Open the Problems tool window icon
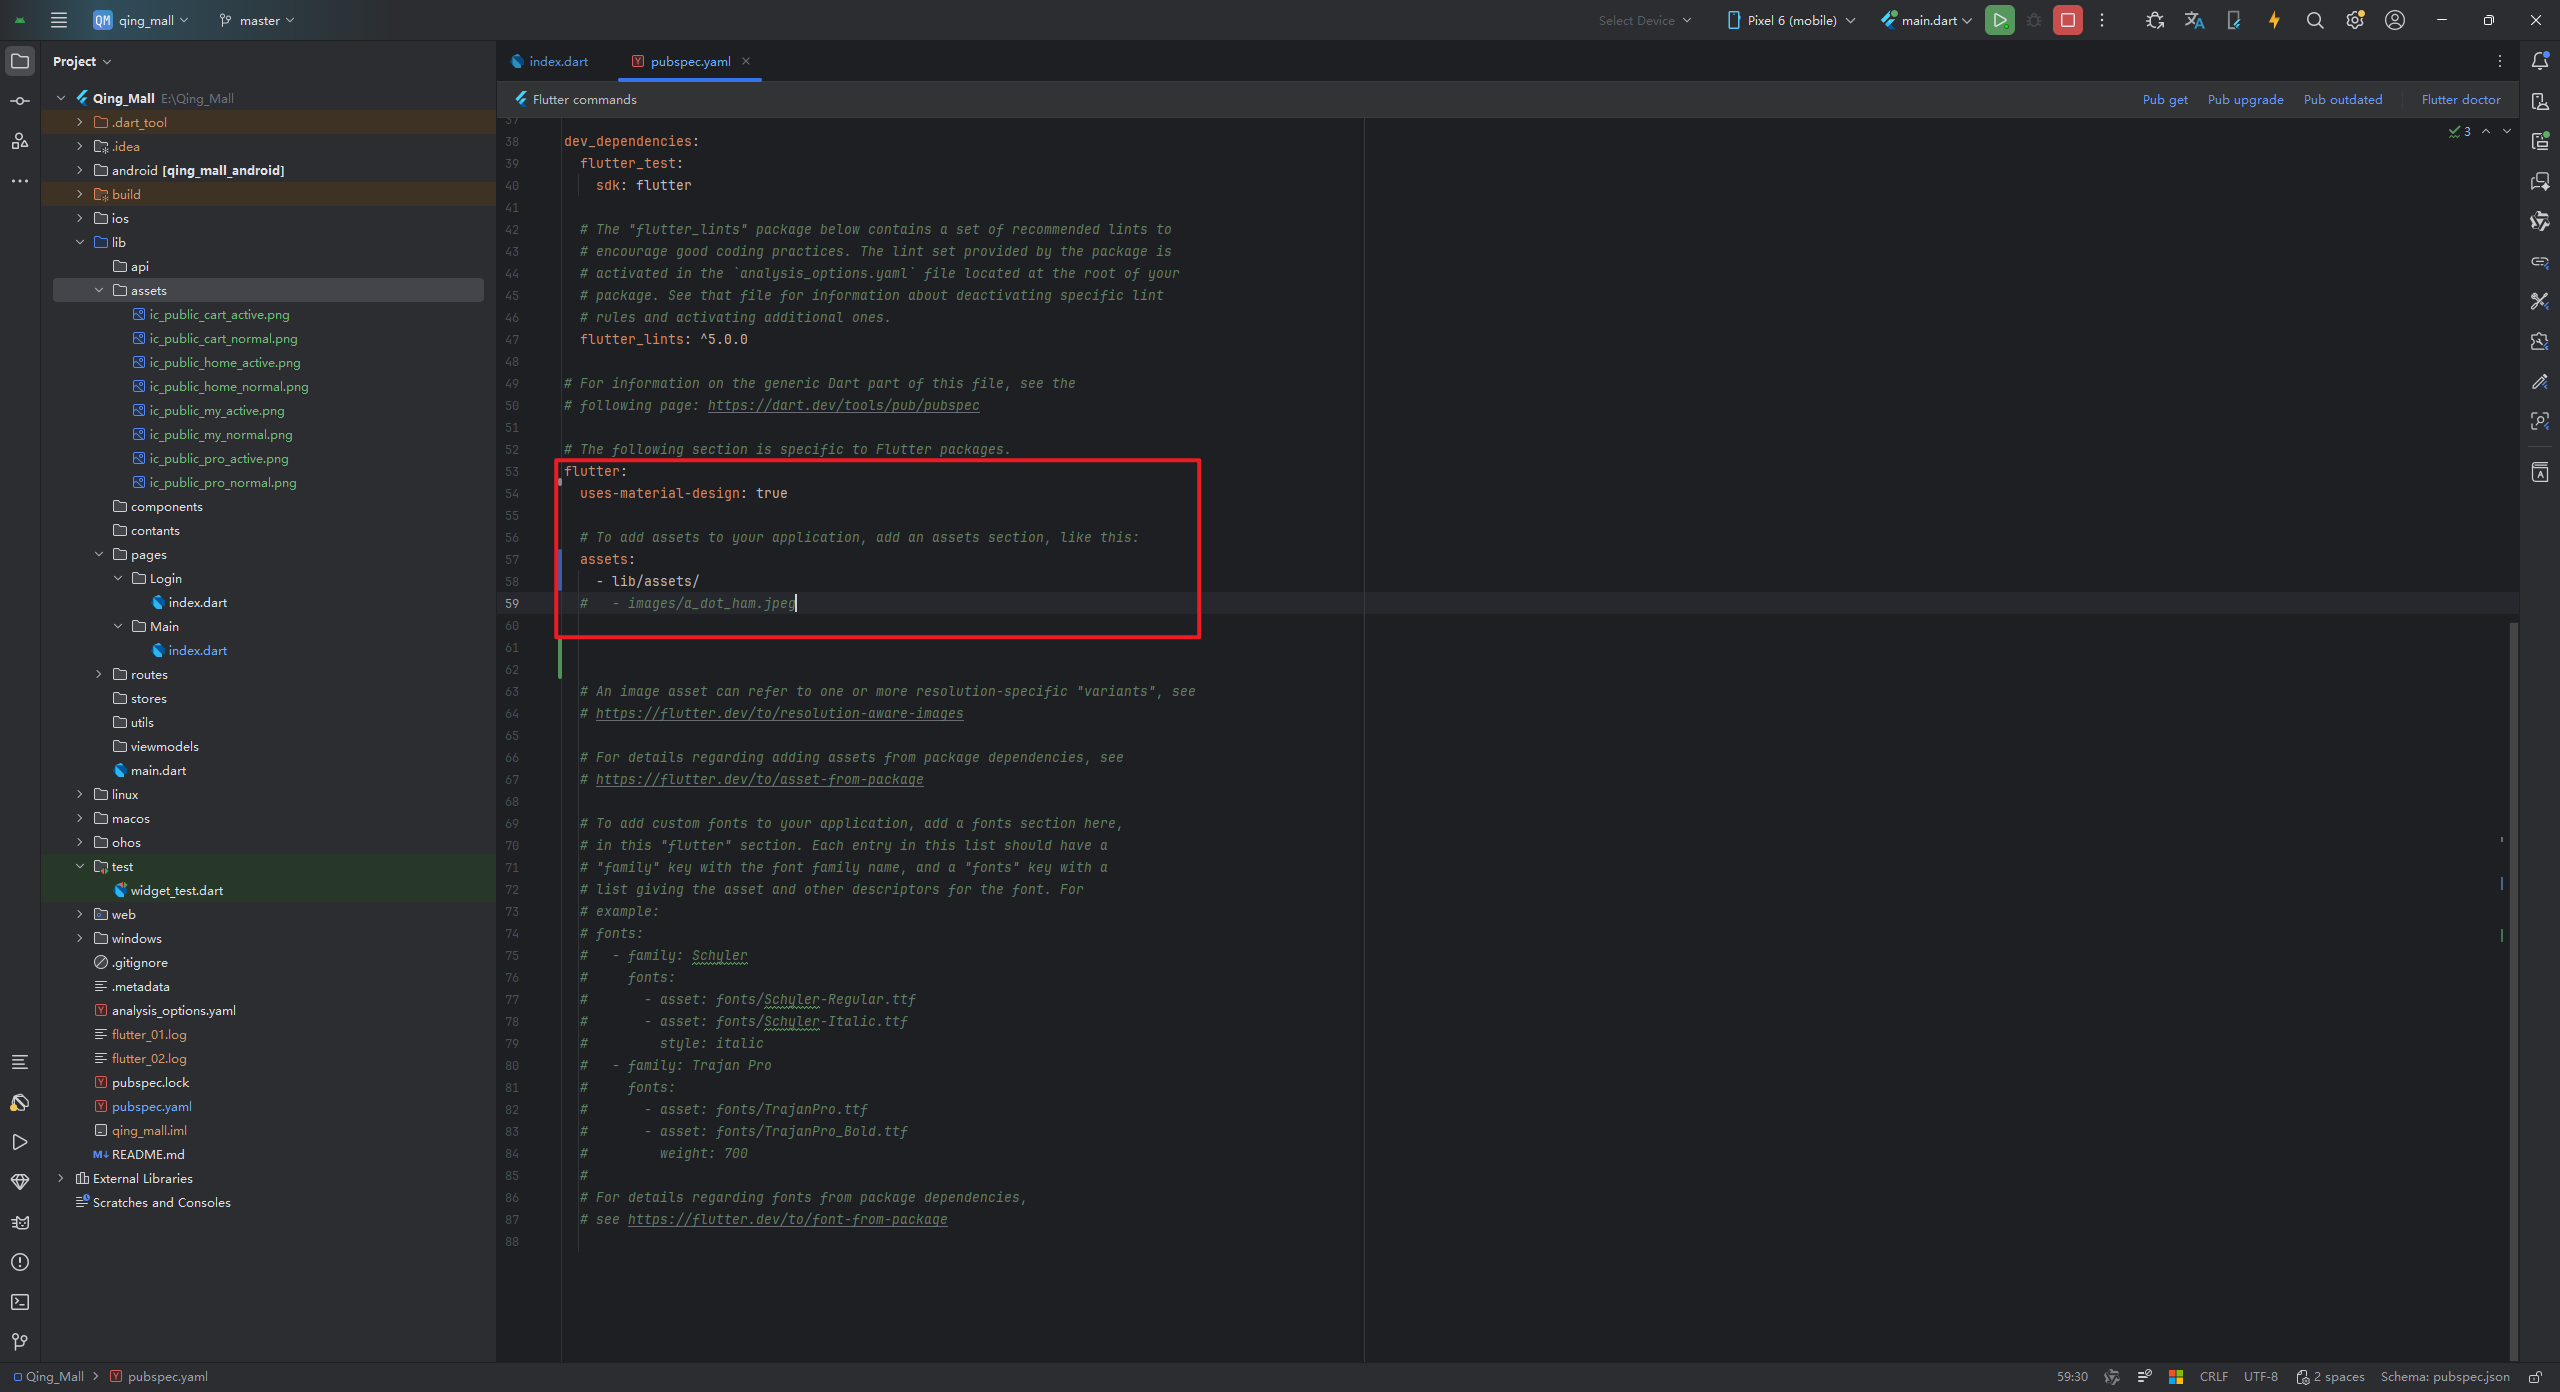 coord(19,1262)
